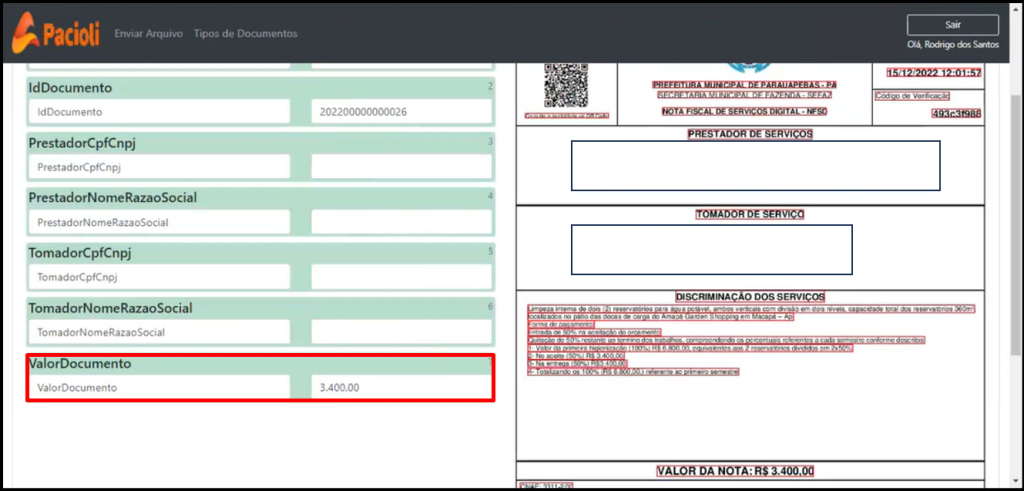Click the IdDocumento value field 202200000000026

[x=402, y=112]
